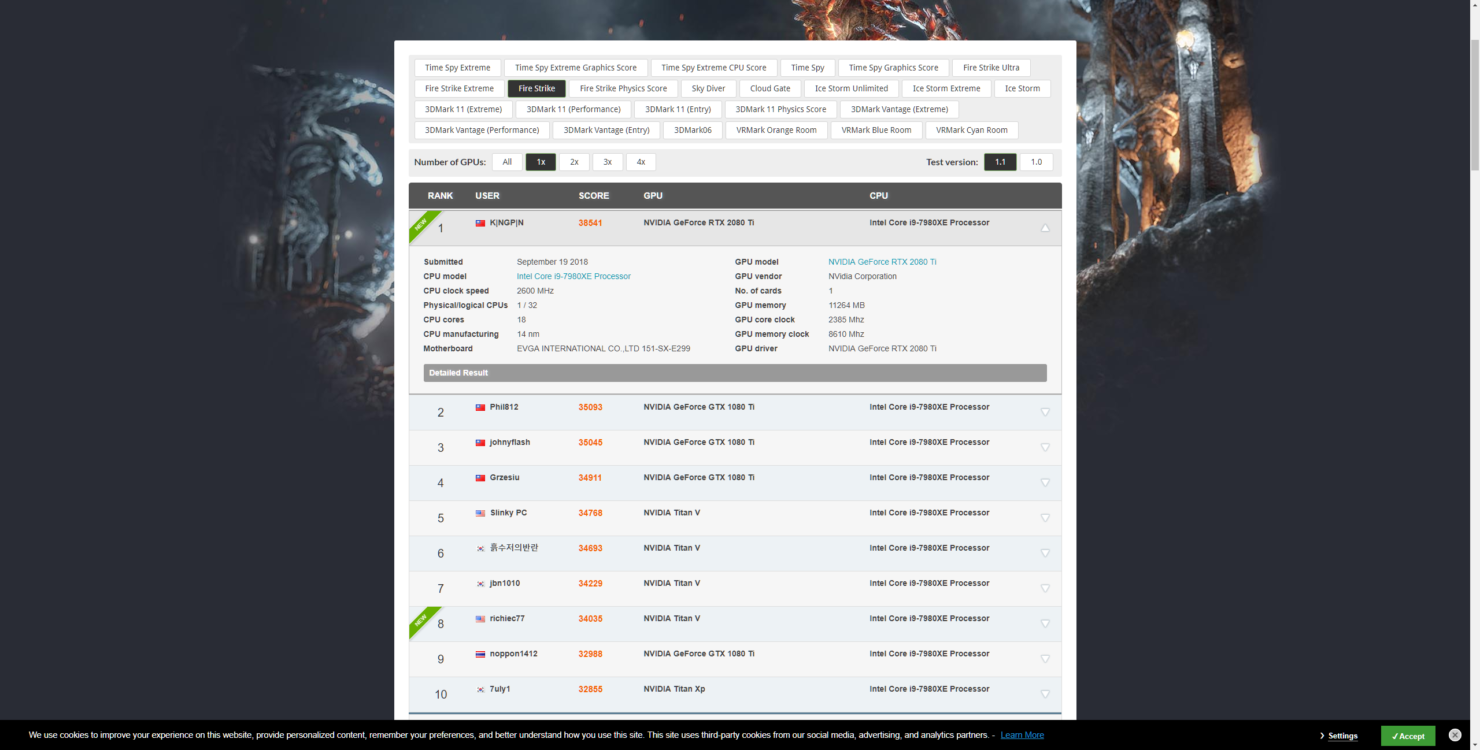The height and width of the screenshot is (750, 1480).
Task: Open the Cloud Gate tab
Action: pyautogui.click(x=770, y=89)
